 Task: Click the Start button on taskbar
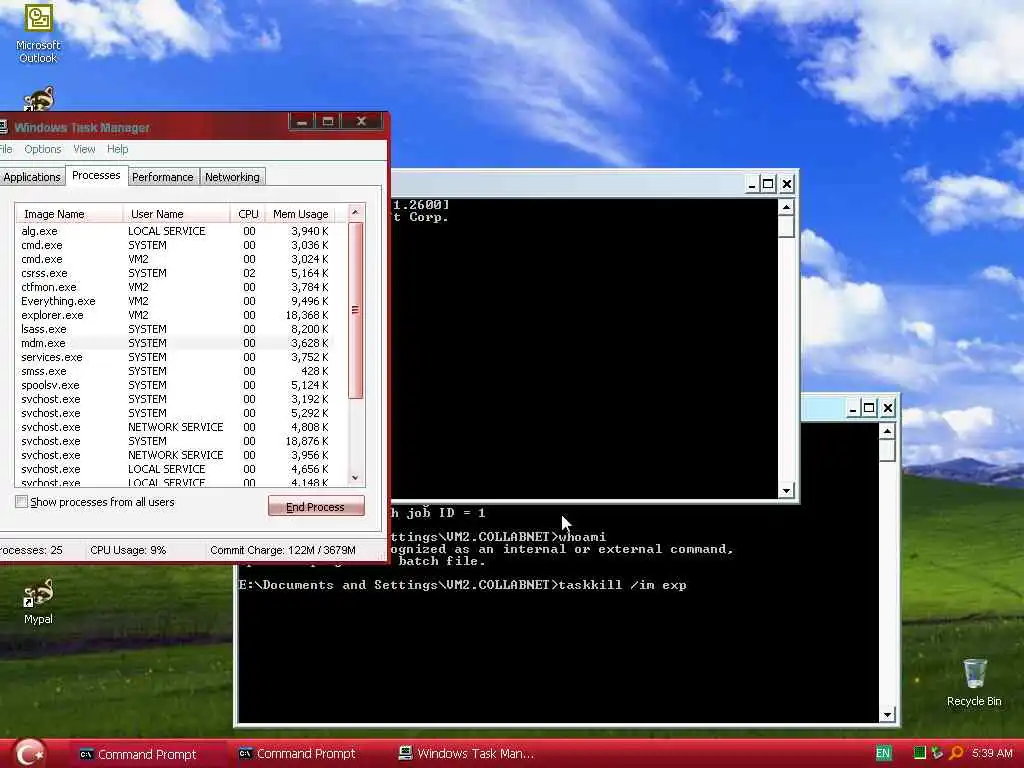click(29, 754)
